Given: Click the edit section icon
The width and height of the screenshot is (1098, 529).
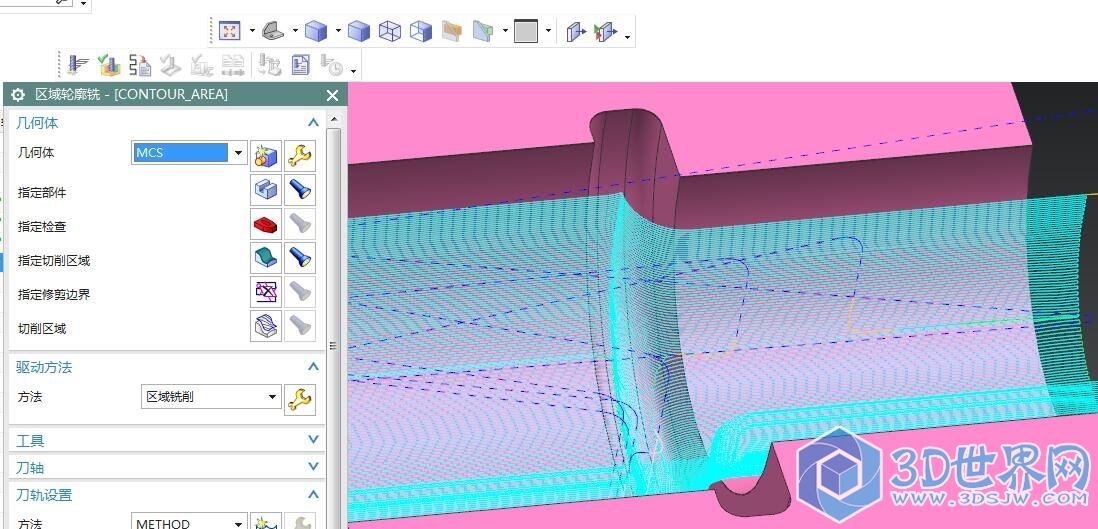Looking at the screenshot, I should click(x=483, y=30).
